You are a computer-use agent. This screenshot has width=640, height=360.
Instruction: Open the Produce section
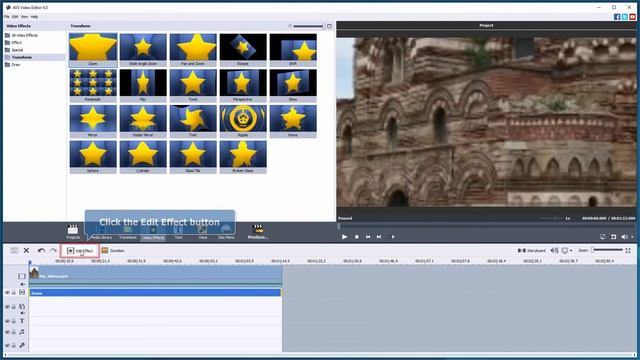point(258,231)
